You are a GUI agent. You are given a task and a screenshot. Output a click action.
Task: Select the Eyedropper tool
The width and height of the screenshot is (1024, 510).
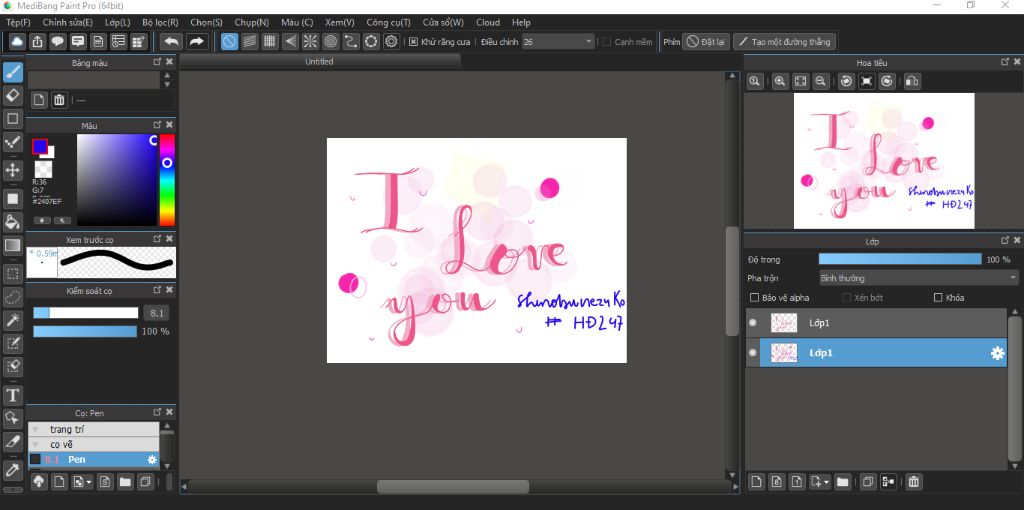tap(13, 468)
